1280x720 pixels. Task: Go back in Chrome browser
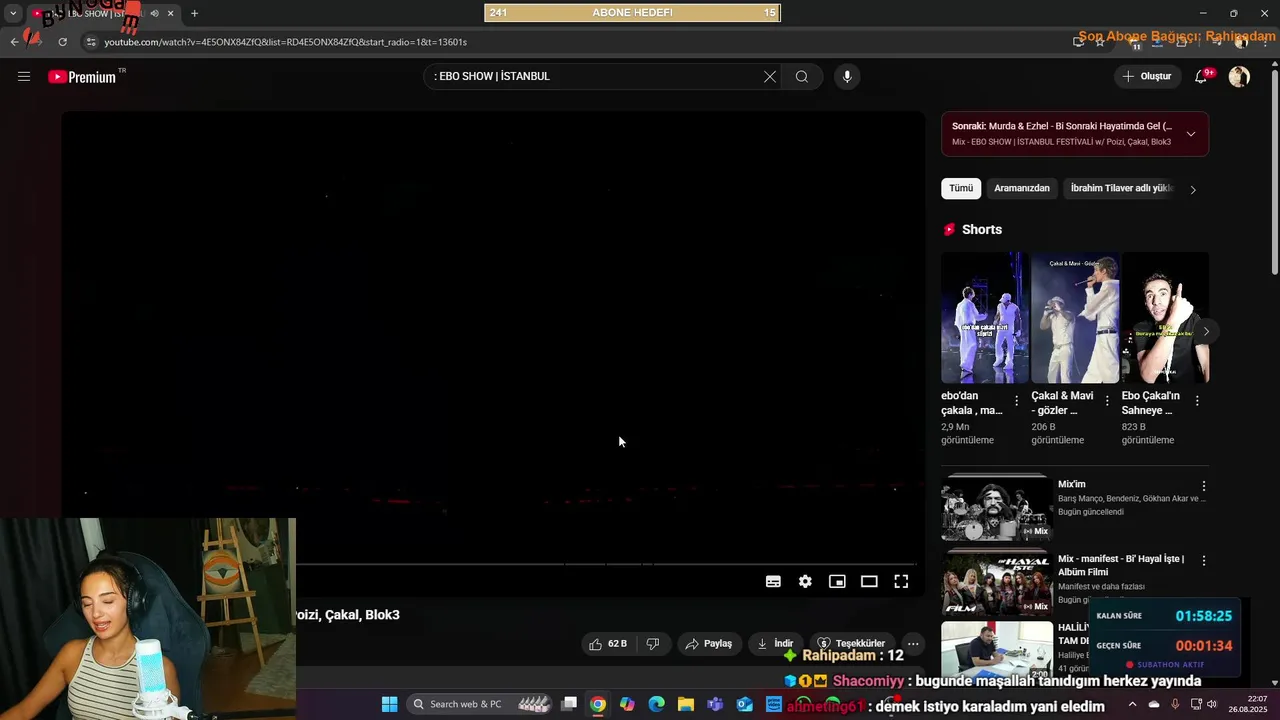[14, 42]
